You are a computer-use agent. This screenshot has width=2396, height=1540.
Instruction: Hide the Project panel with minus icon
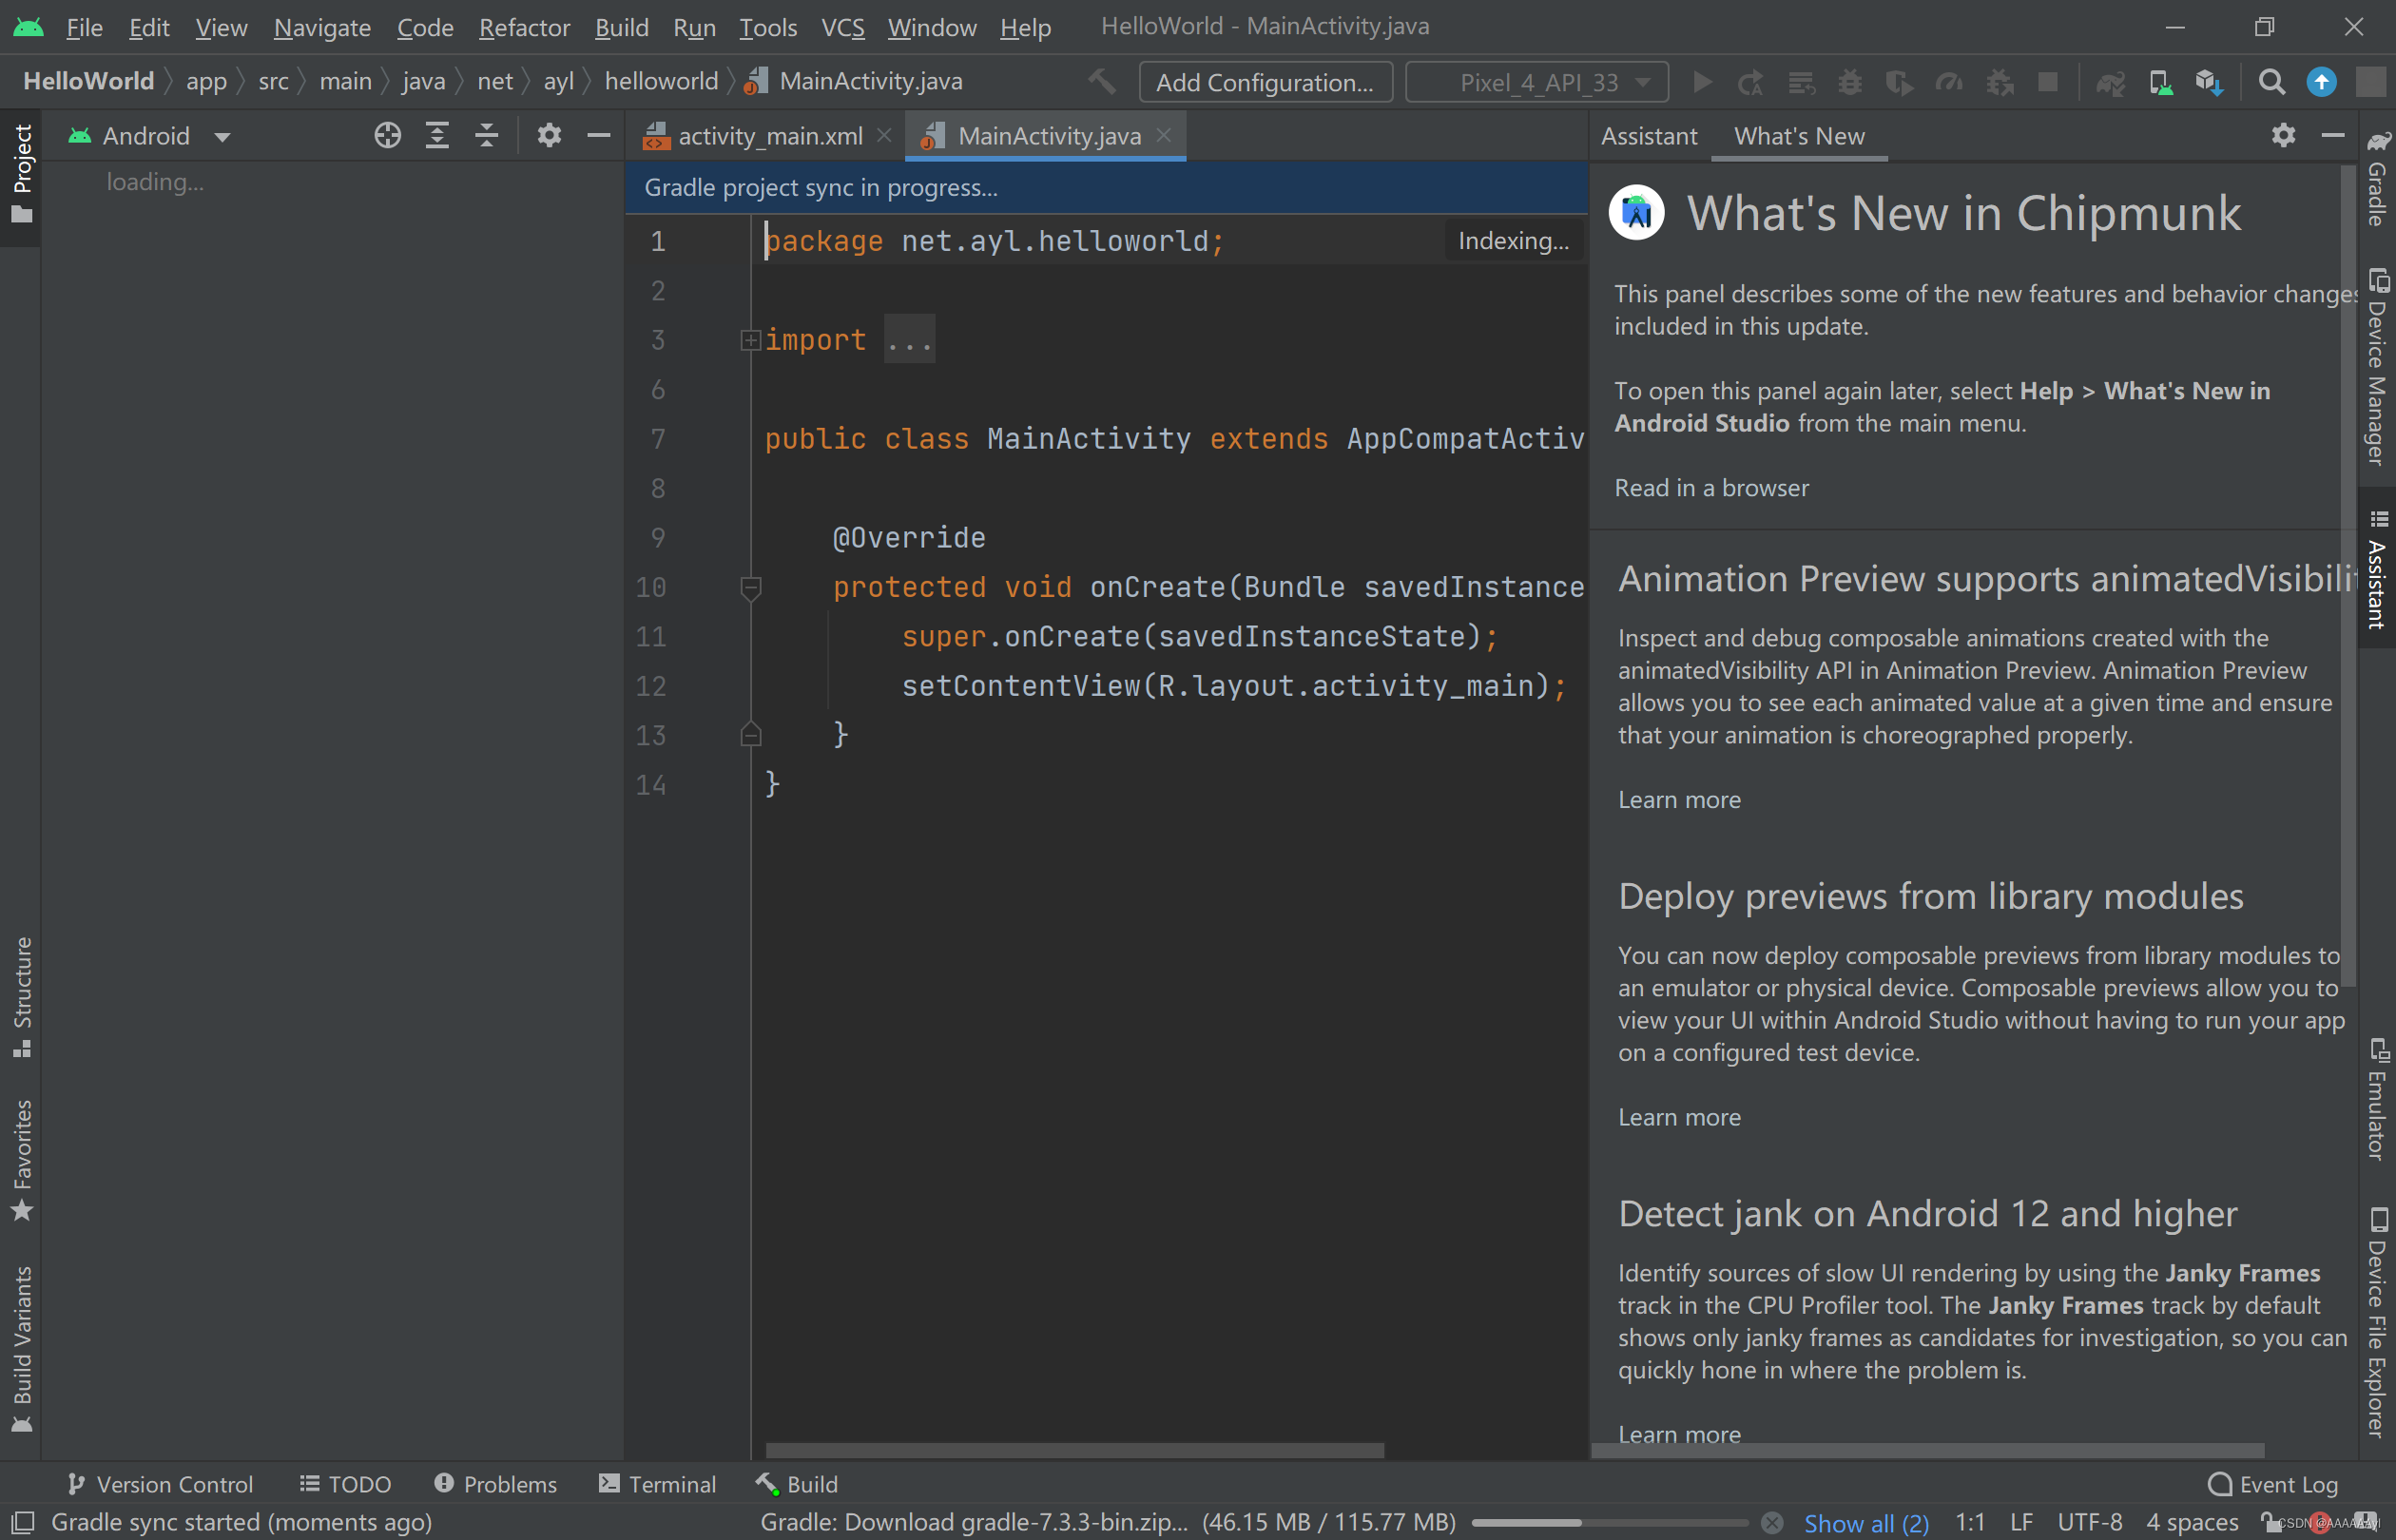coord(598,135)
